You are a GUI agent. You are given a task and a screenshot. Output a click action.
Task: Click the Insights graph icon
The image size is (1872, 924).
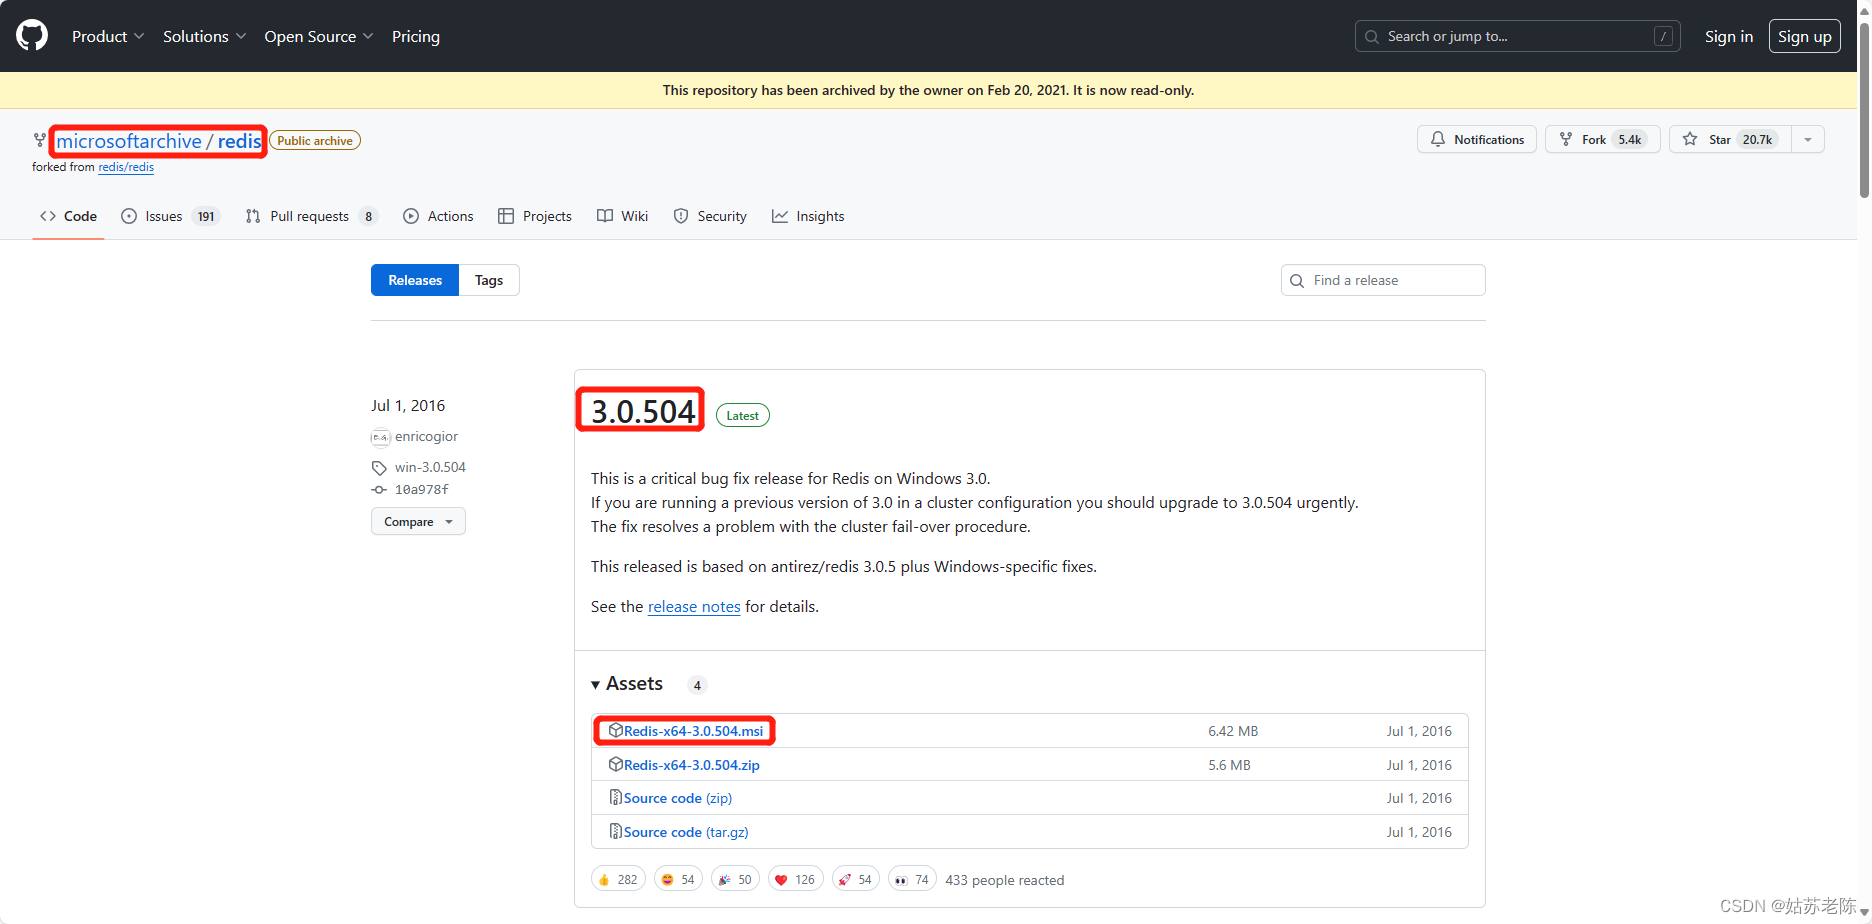(x=780, y=216)
